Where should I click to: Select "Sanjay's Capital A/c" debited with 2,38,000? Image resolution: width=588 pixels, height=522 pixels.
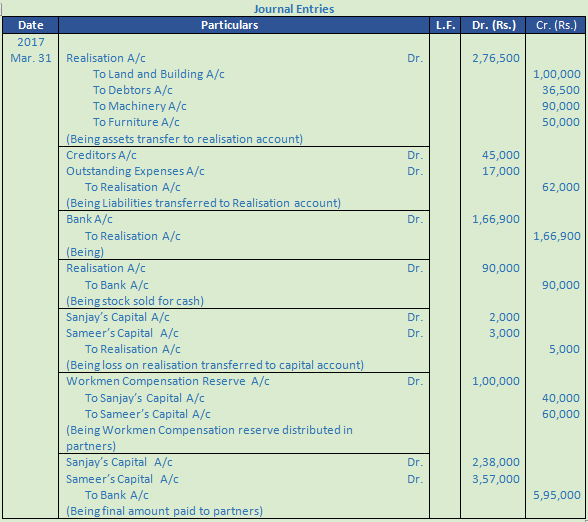pos(119,462)
